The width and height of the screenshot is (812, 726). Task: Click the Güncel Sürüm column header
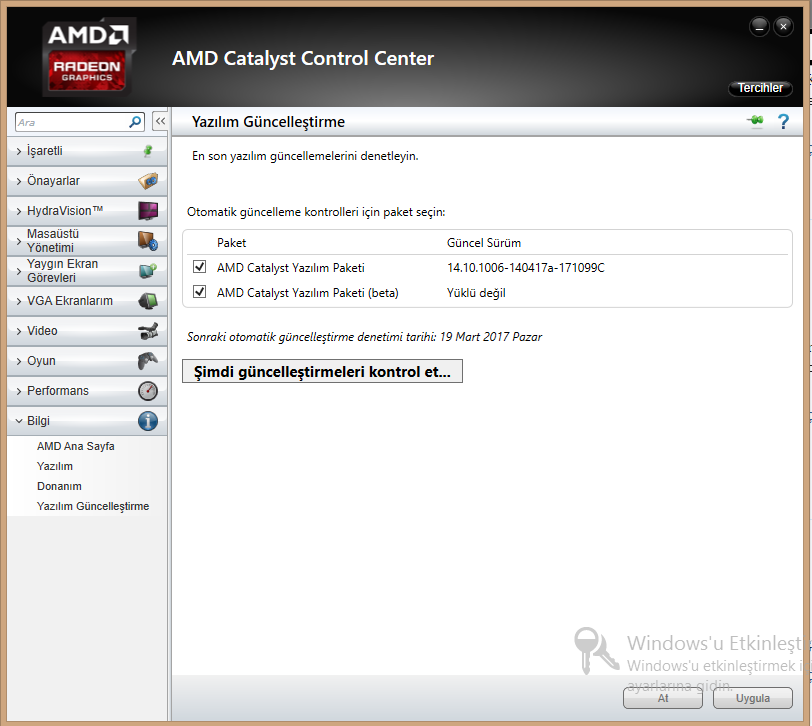tap(484, 243)
